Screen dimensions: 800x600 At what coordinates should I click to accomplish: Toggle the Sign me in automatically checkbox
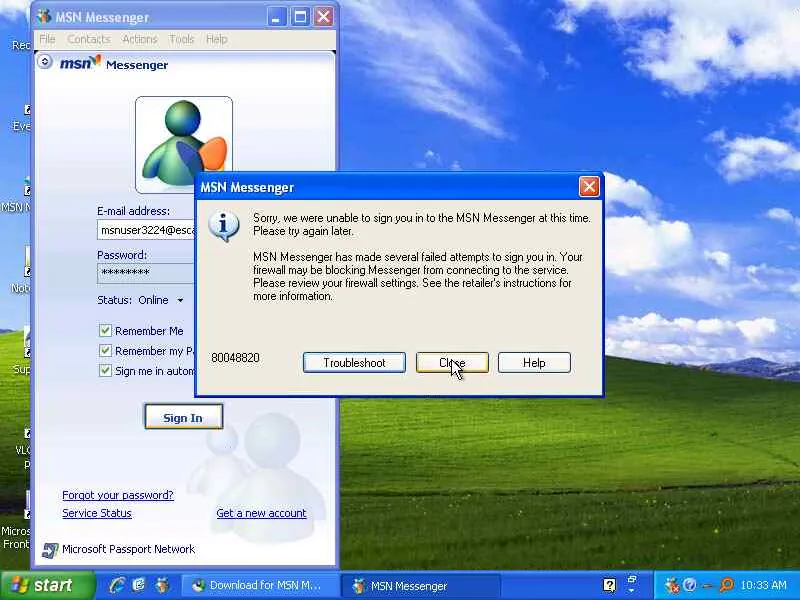105,370
